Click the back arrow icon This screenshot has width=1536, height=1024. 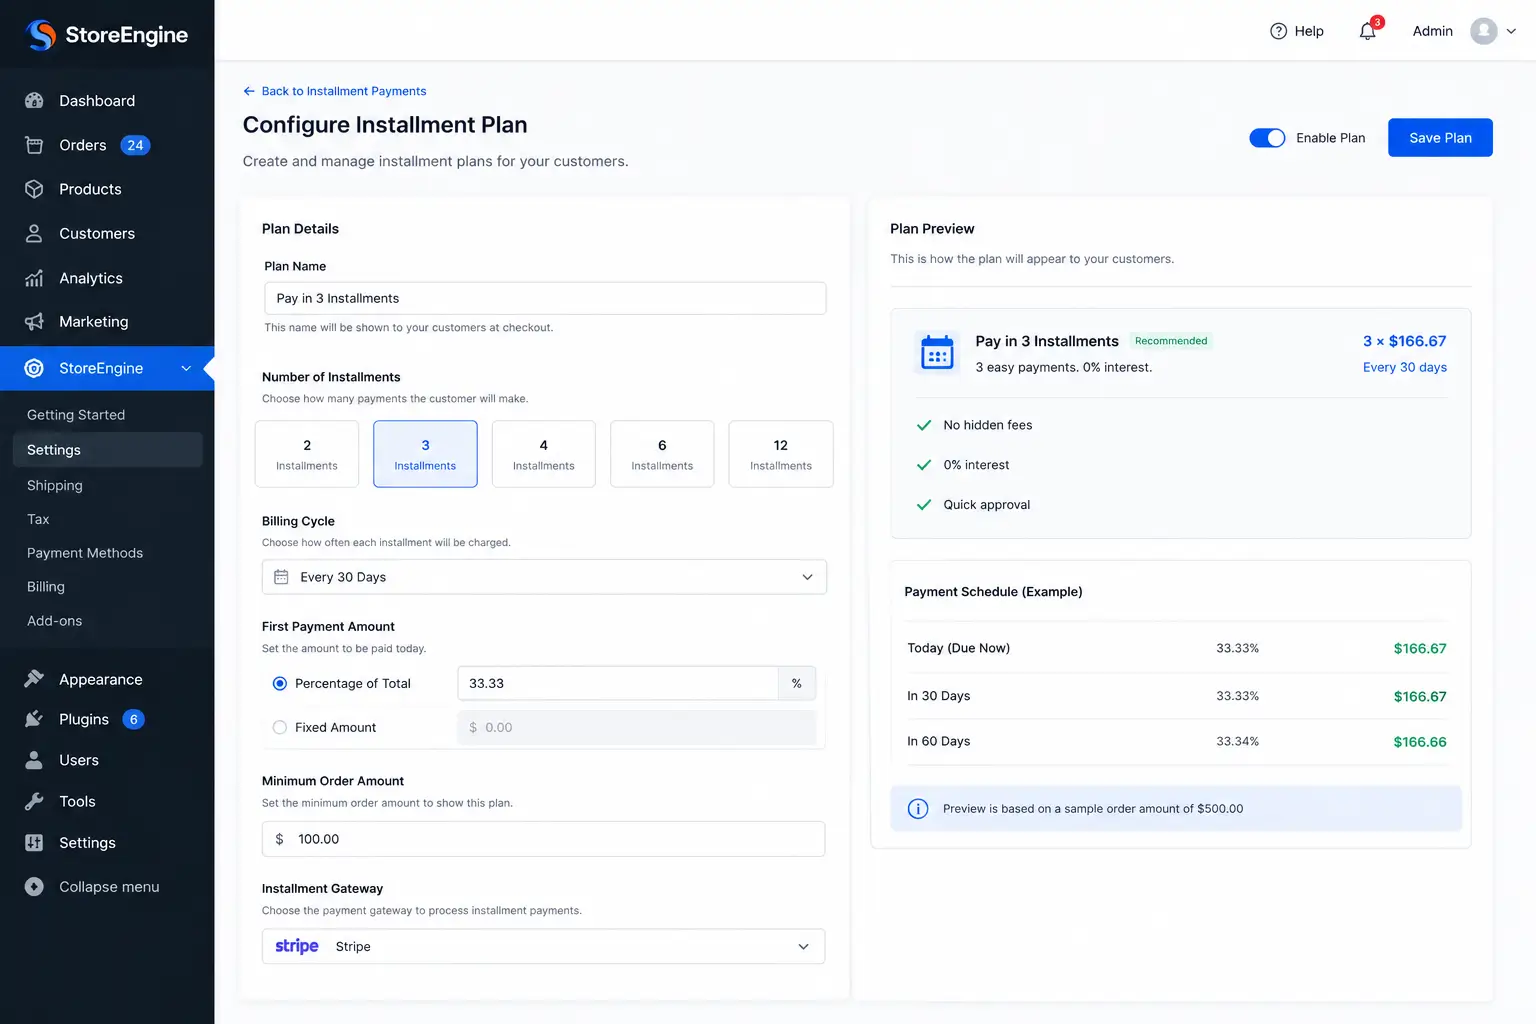click(249, 91)
